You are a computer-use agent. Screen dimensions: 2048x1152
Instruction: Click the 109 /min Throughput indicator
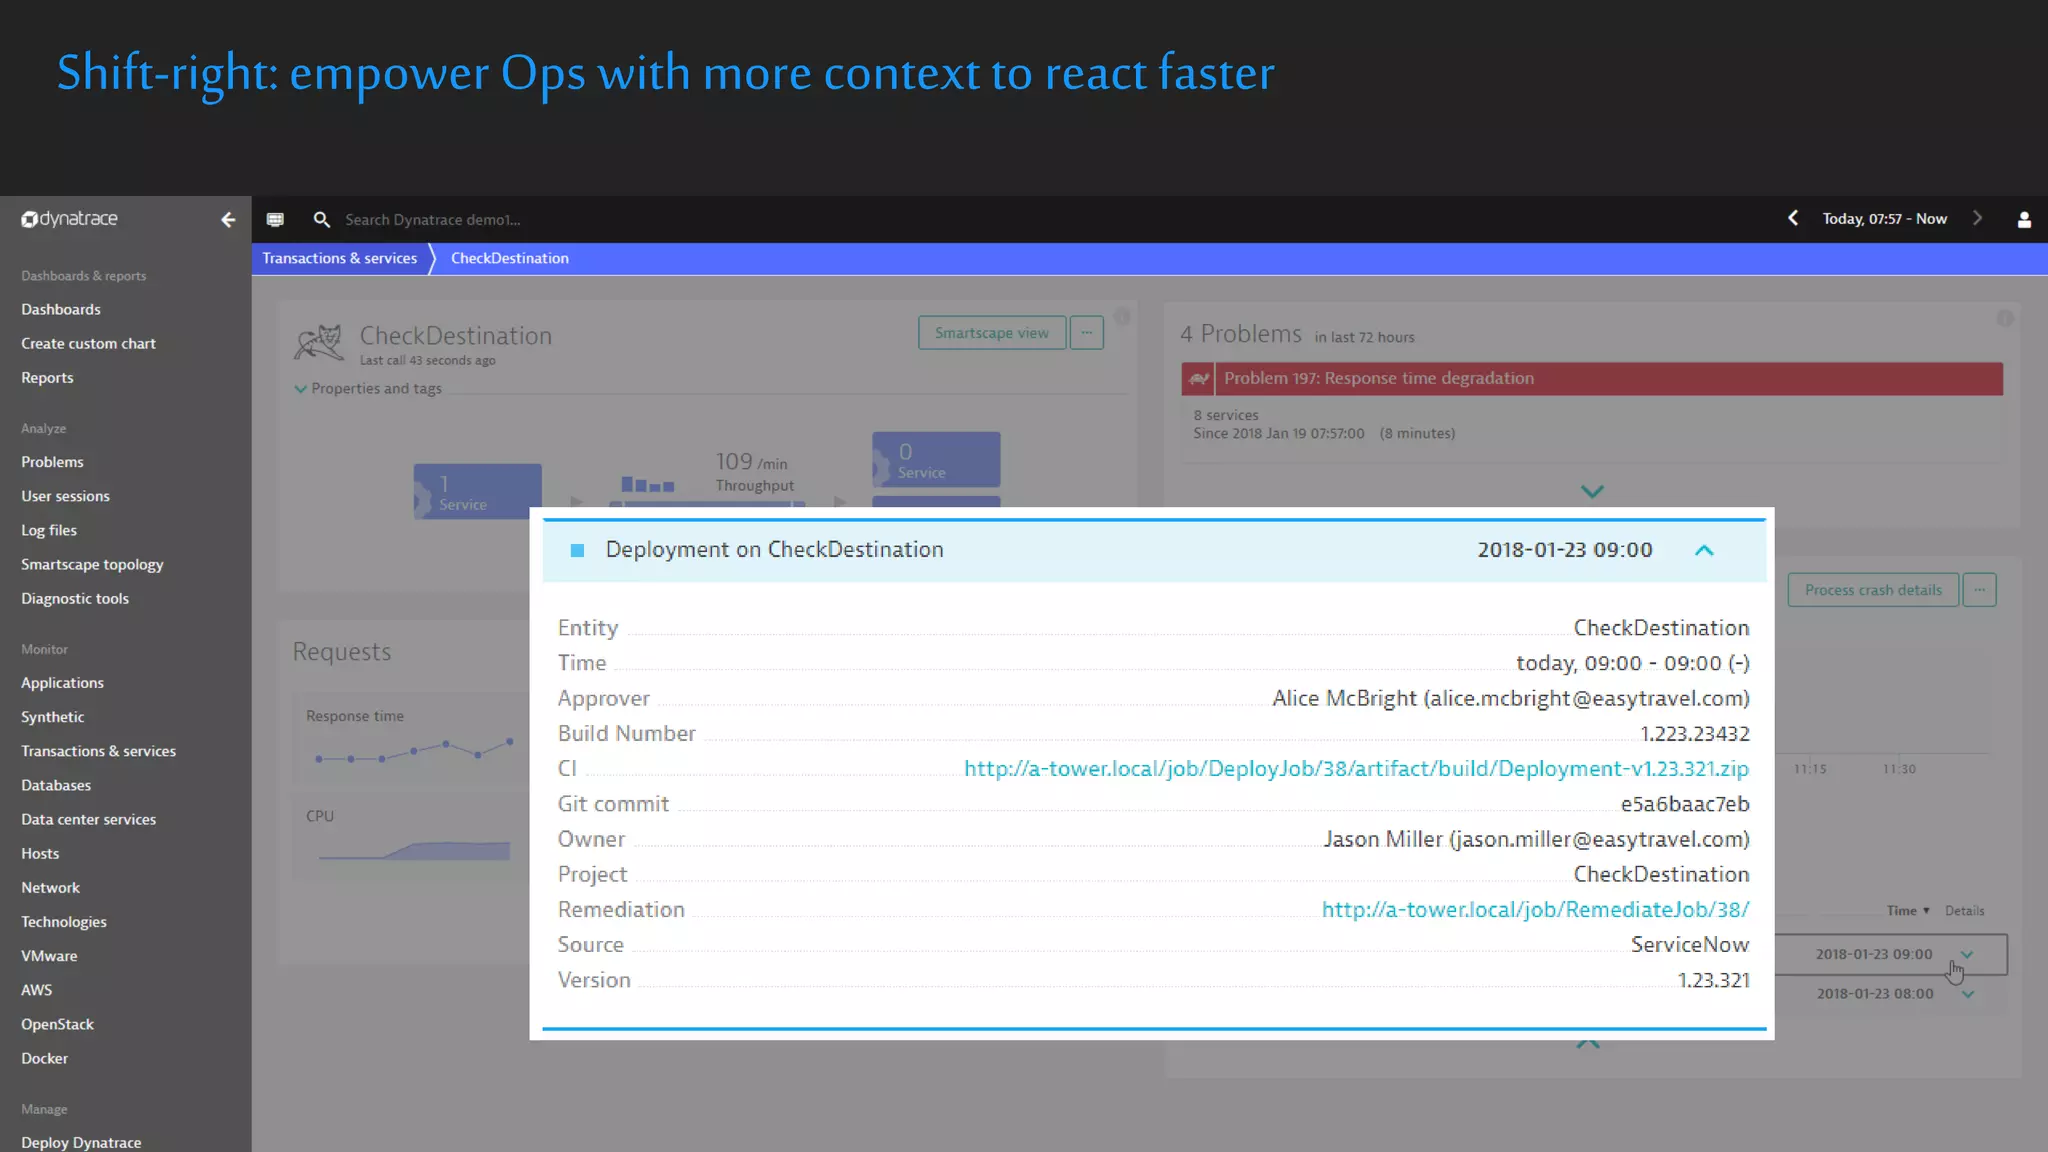click(x=754, y=472)
